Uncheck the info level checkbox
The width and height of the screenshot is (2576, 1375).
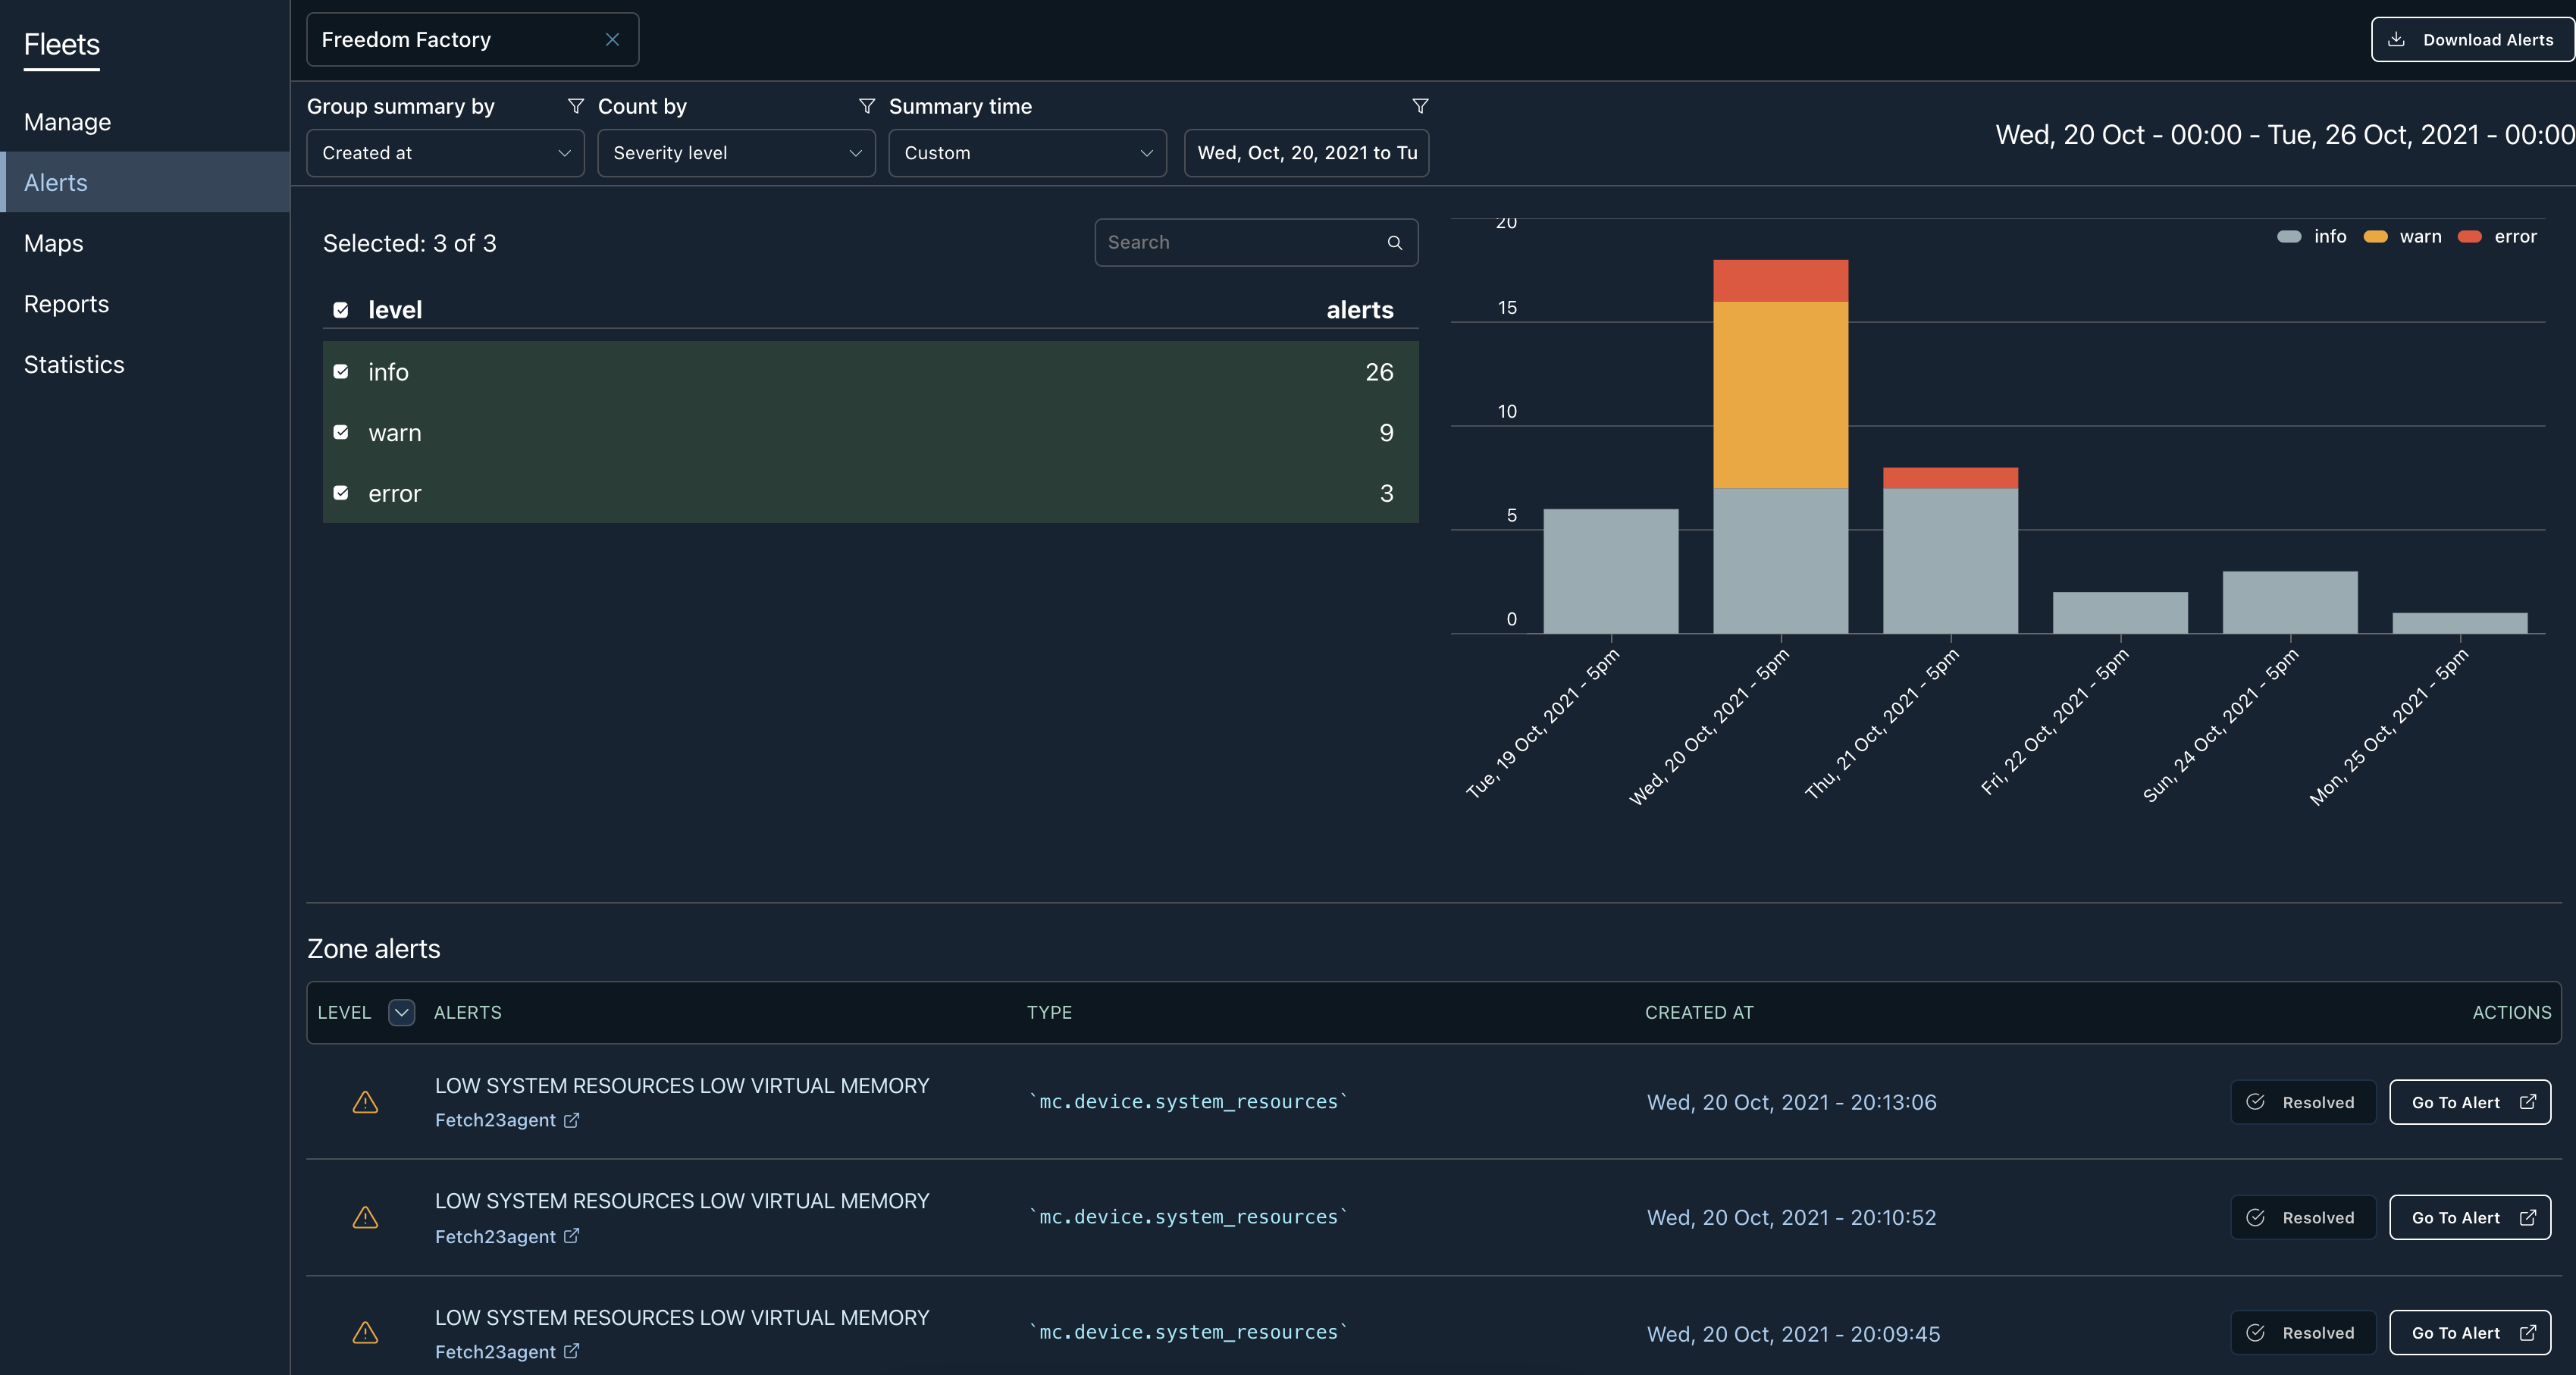(341, 372)
